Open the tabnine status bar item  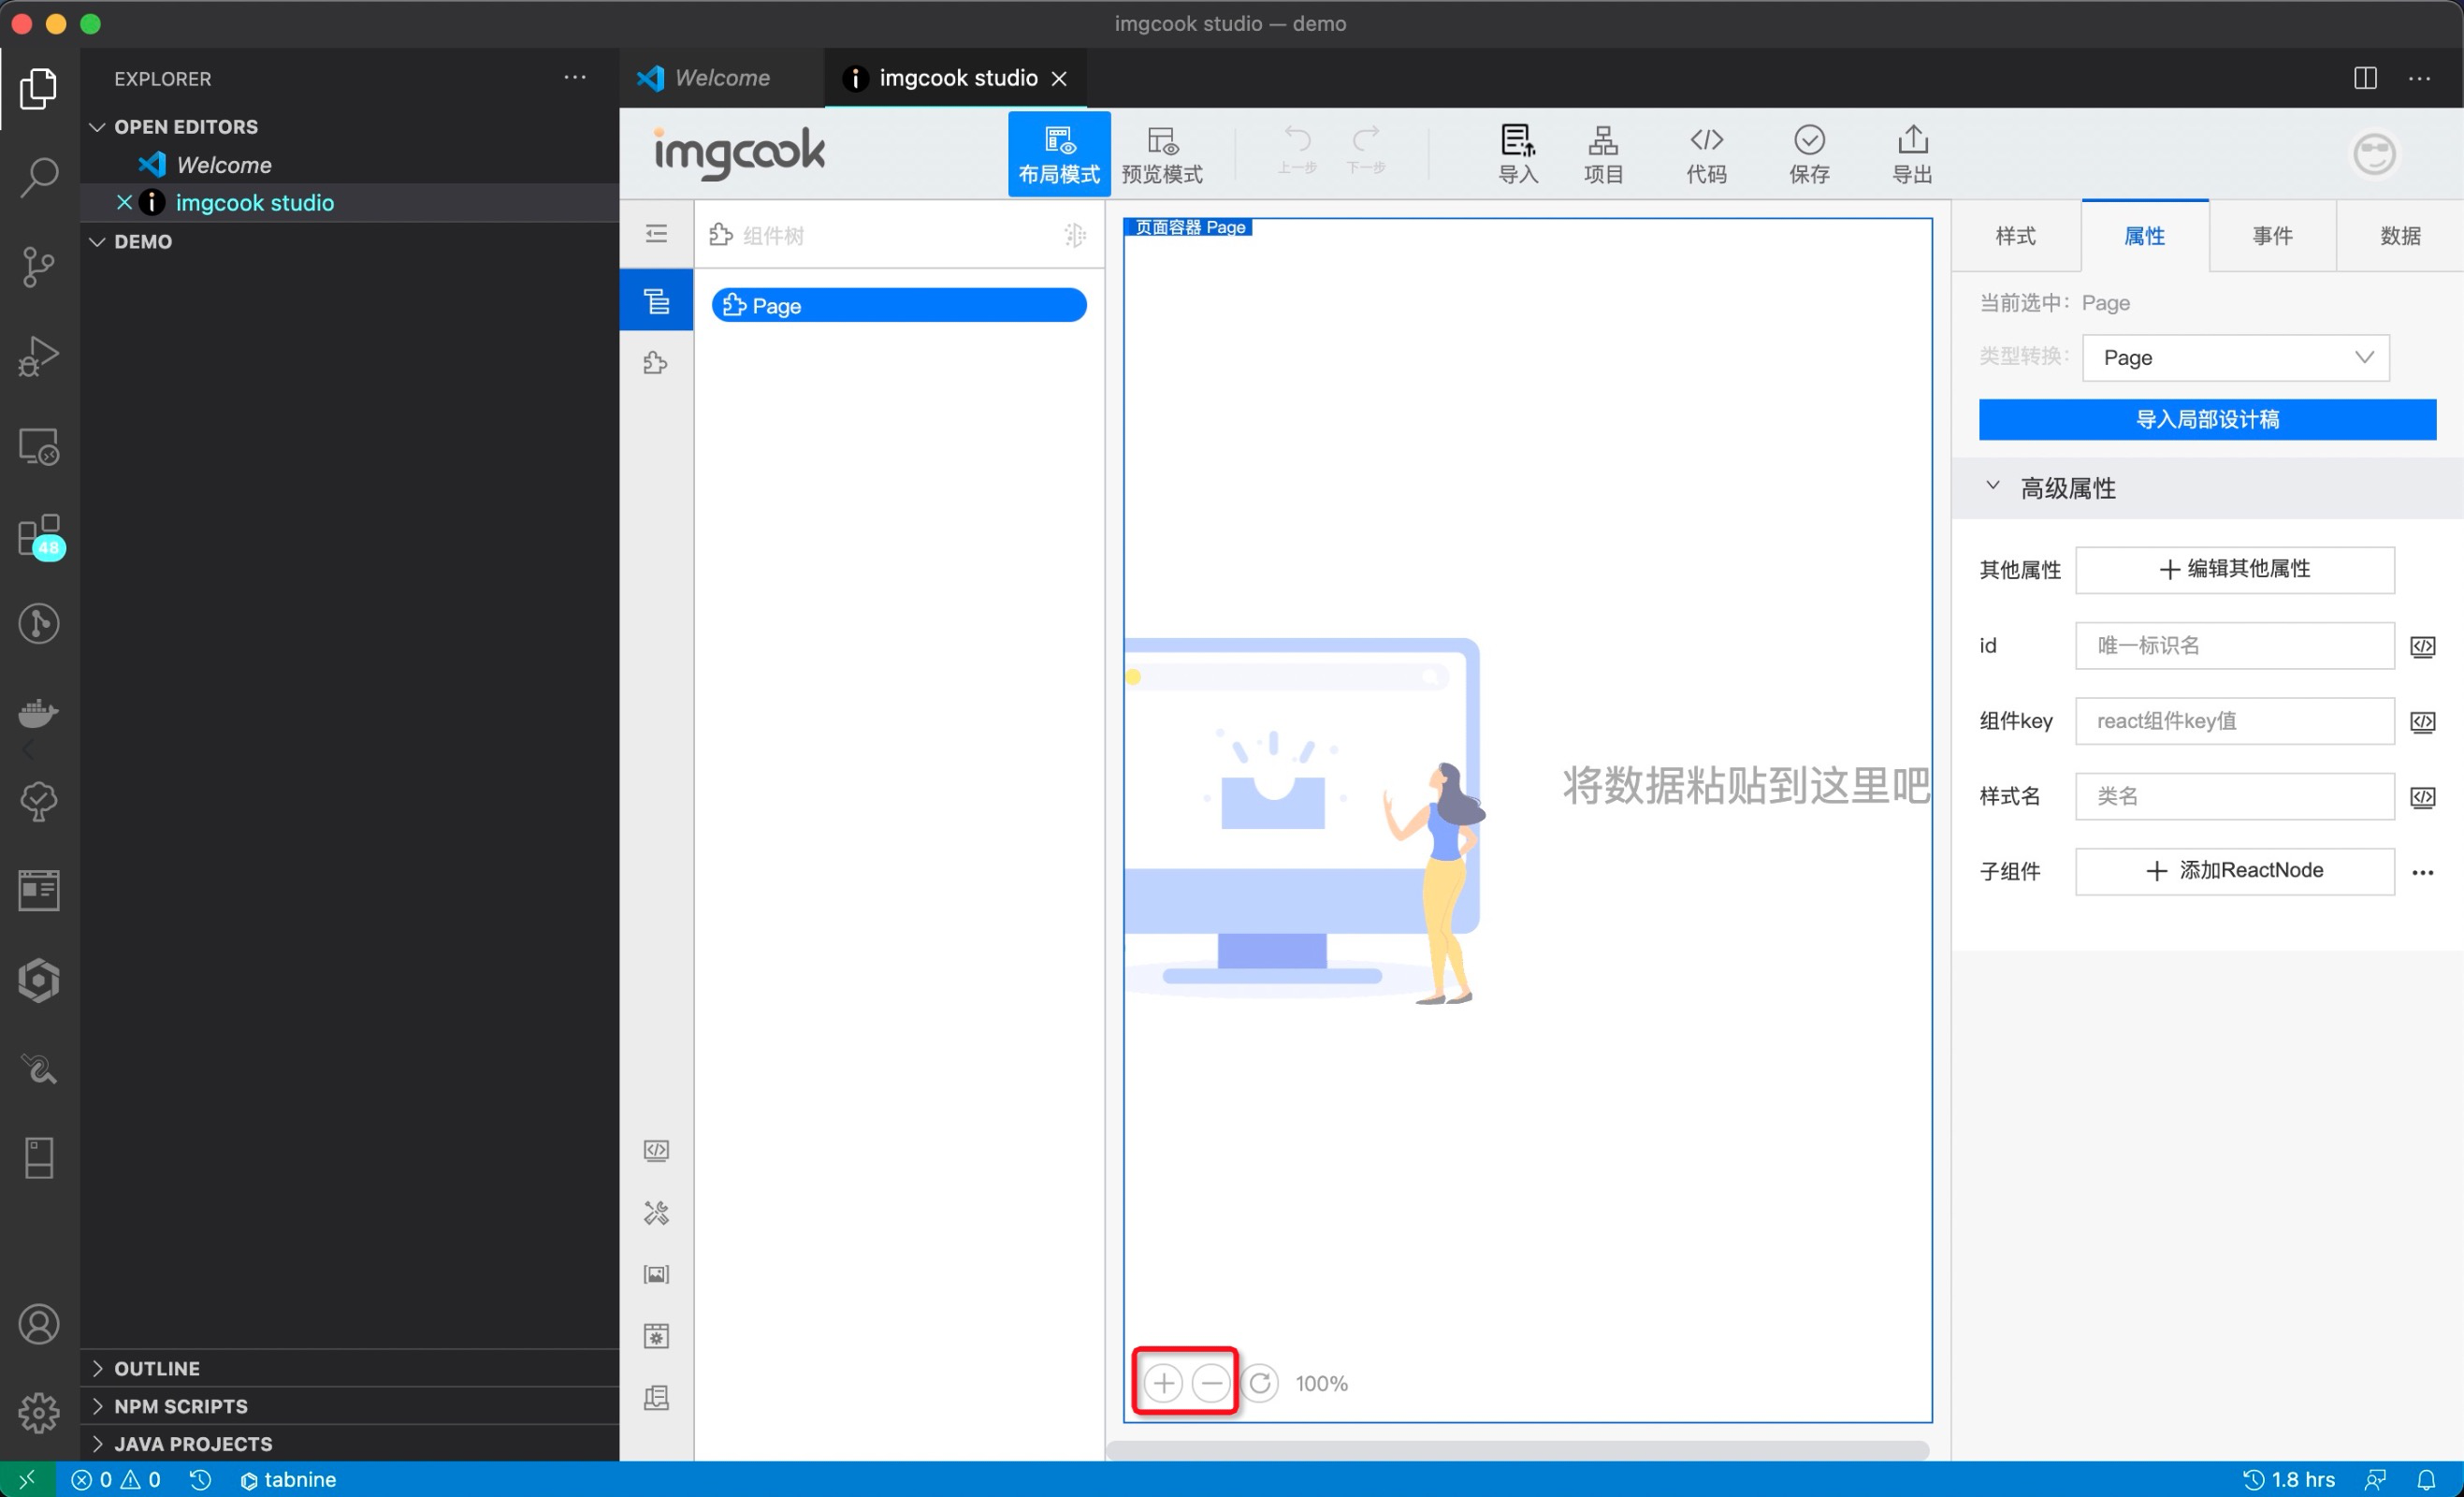[288, 1479]
